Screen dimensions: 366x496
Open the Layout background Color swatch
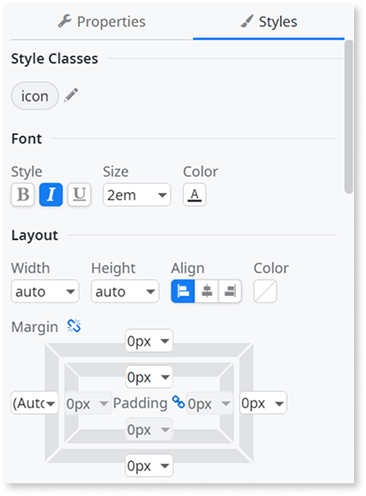click(265, 292)
